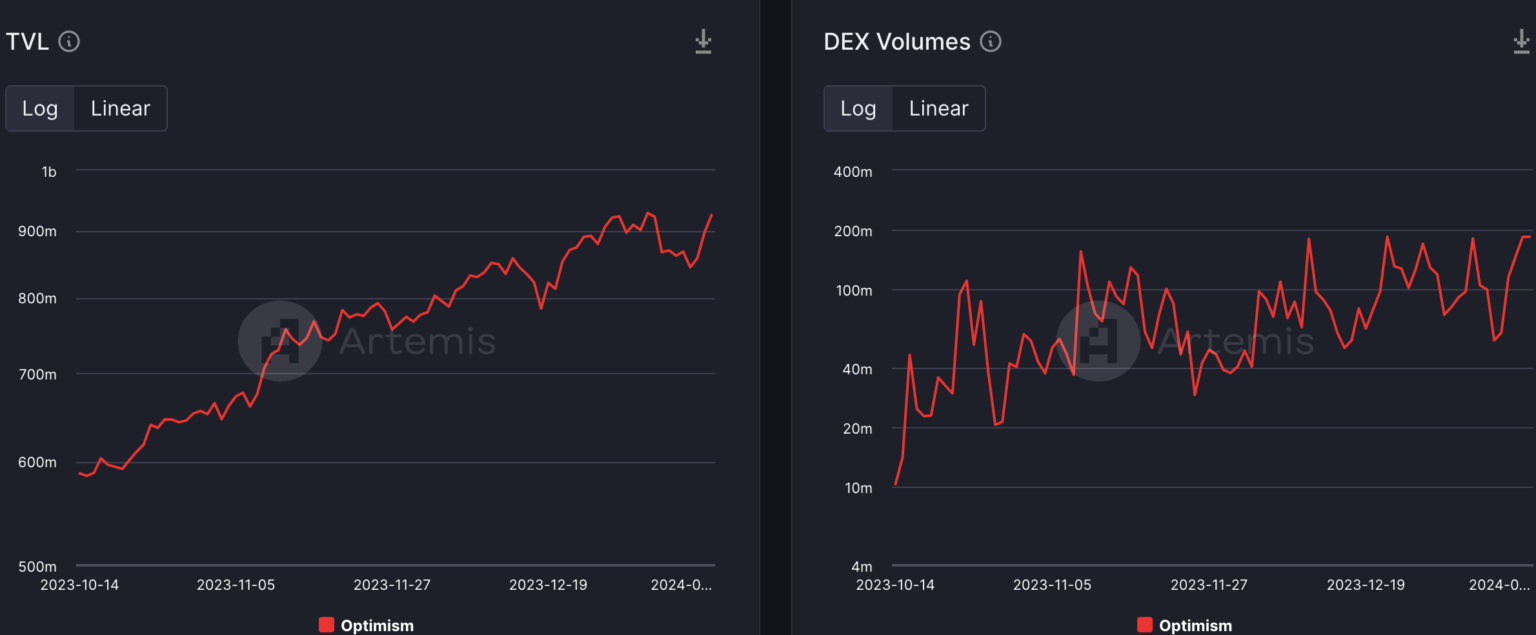1536x635 pixels.
Task: Click the 900m gridline label on TVL chart
Action: [39, 231]
